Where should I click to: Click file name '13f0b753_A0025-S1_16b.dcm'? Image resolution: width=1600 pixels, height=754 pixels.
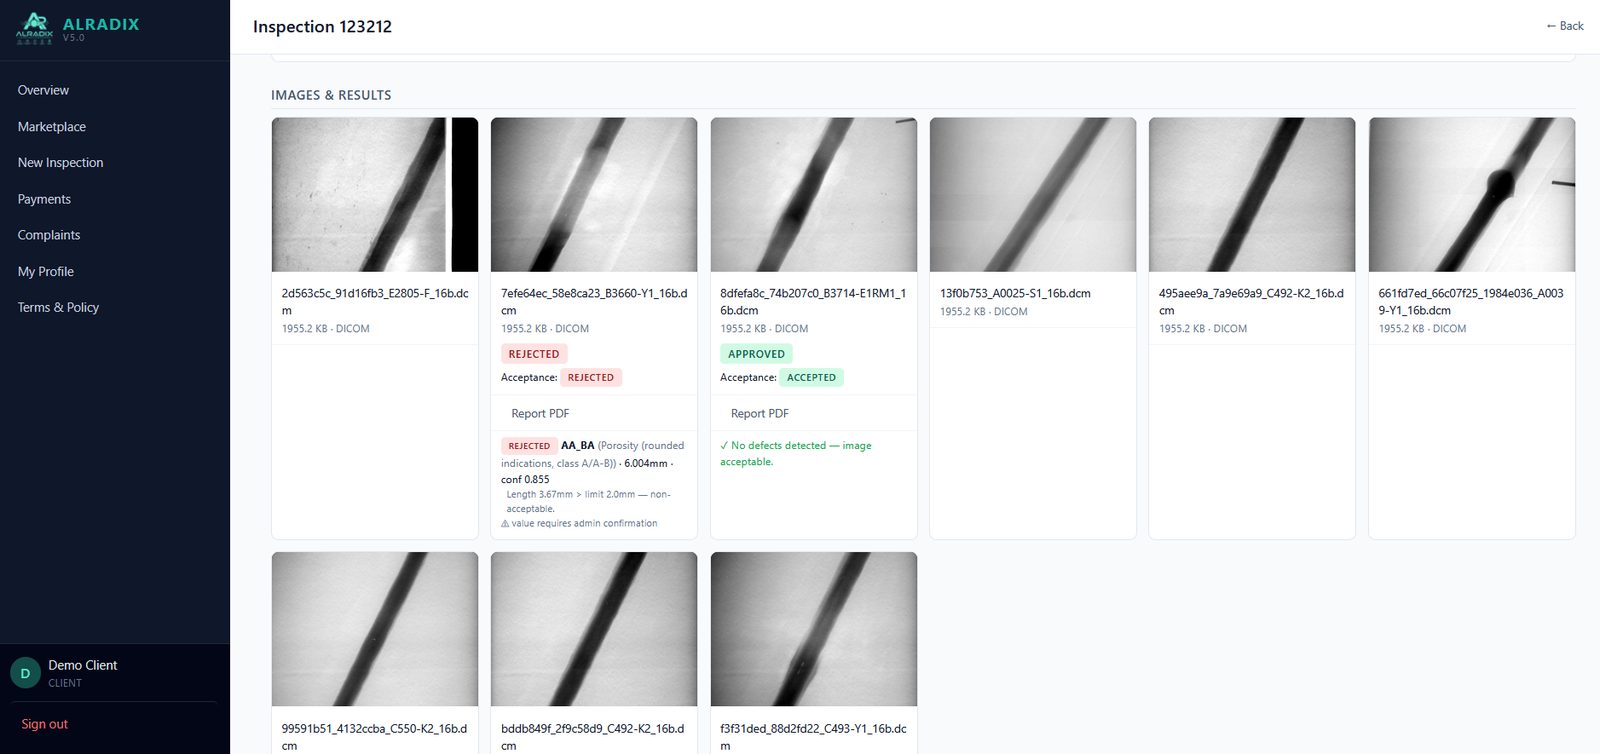1015,294
